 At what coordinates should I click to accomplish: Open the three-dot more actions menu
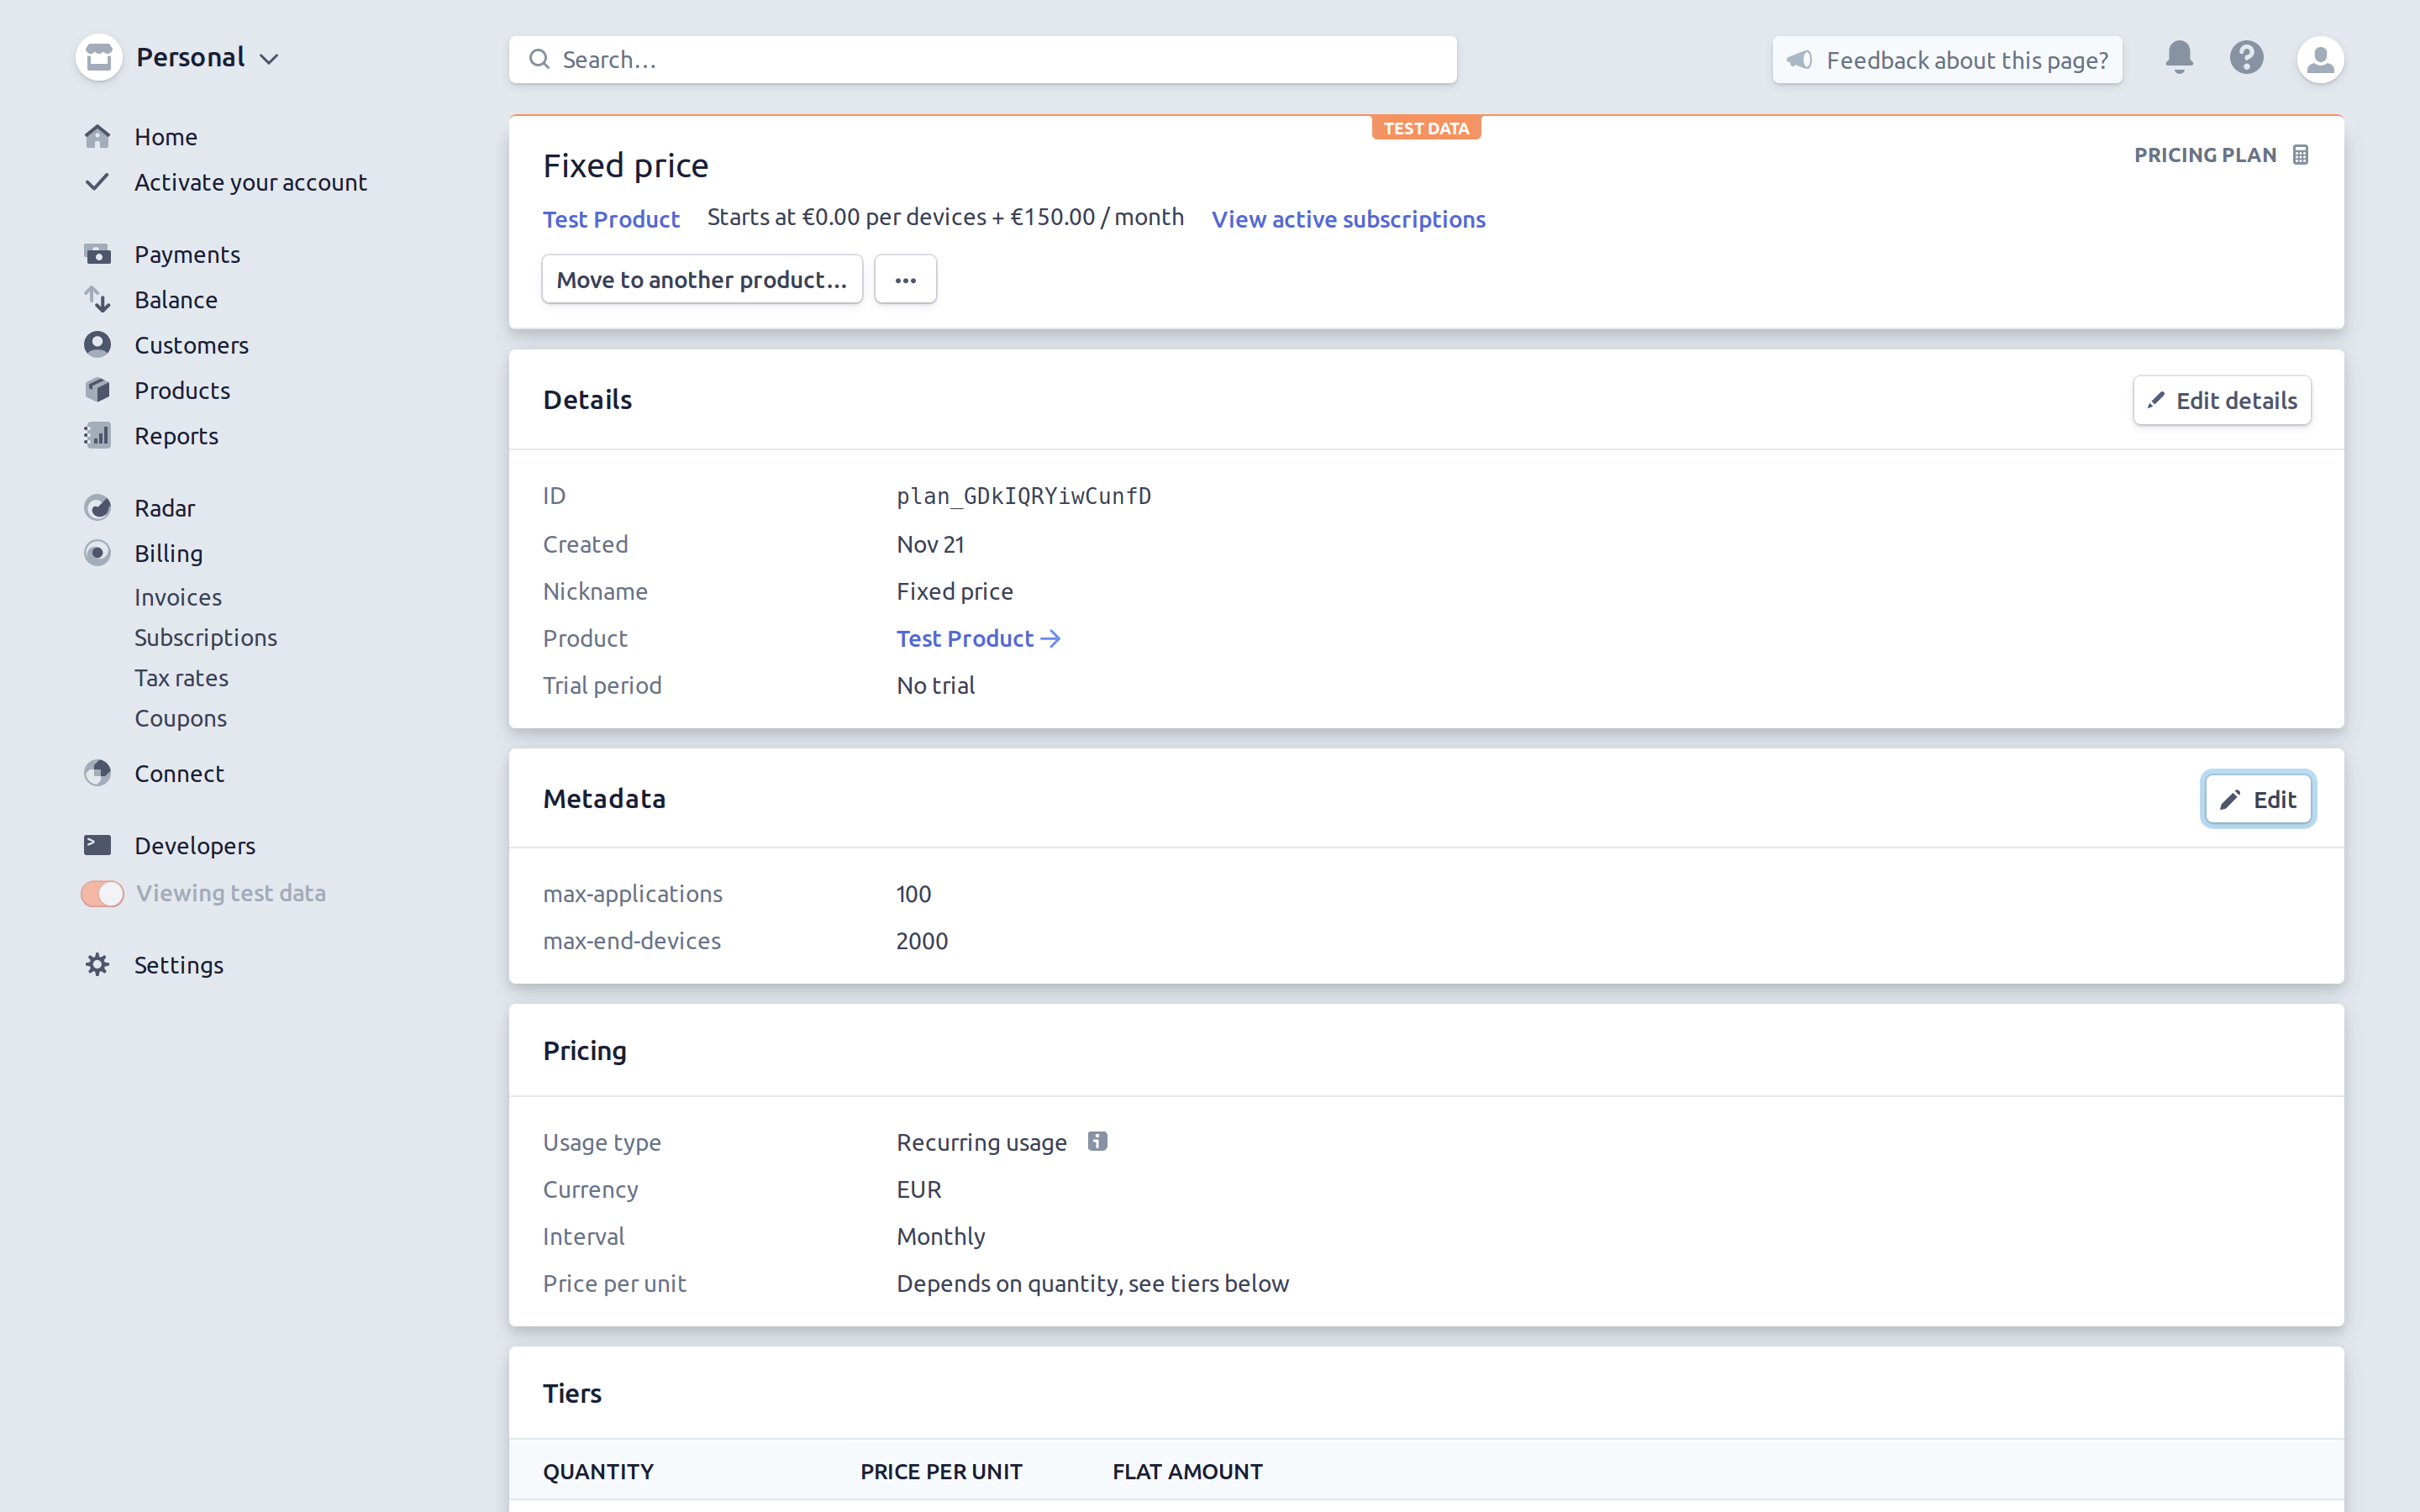[905, 280]
